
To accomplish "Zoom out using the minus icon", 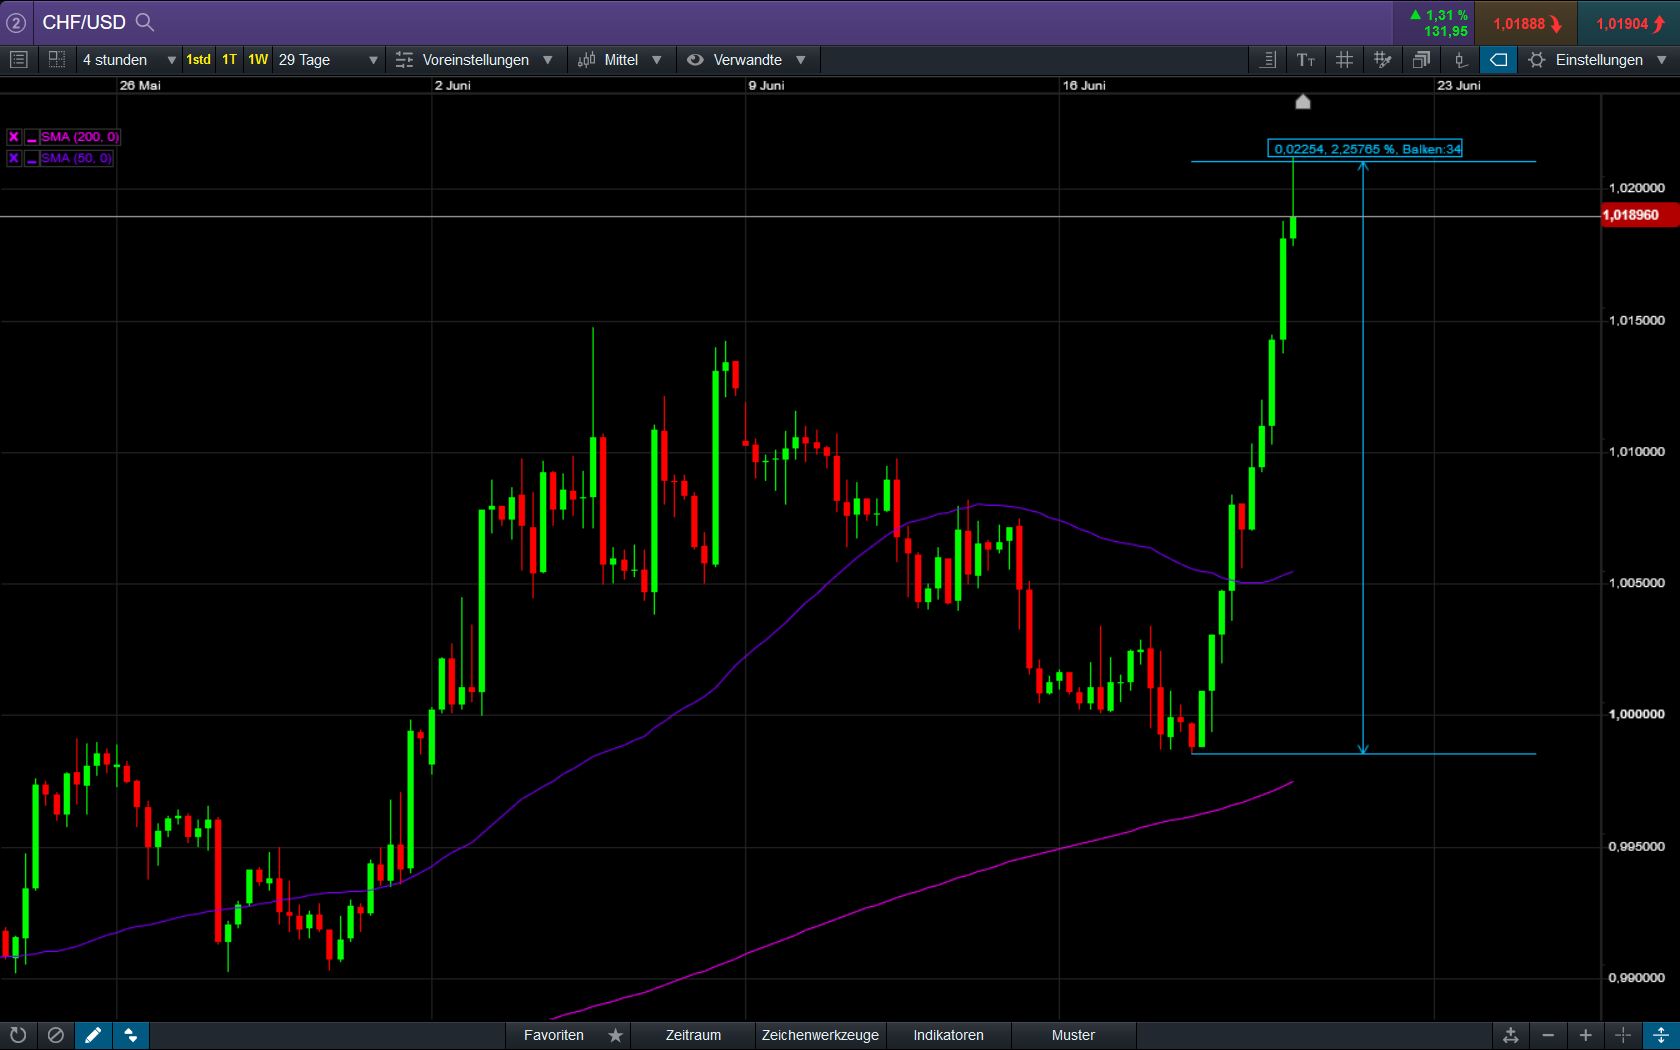I will (1548, 1035).
